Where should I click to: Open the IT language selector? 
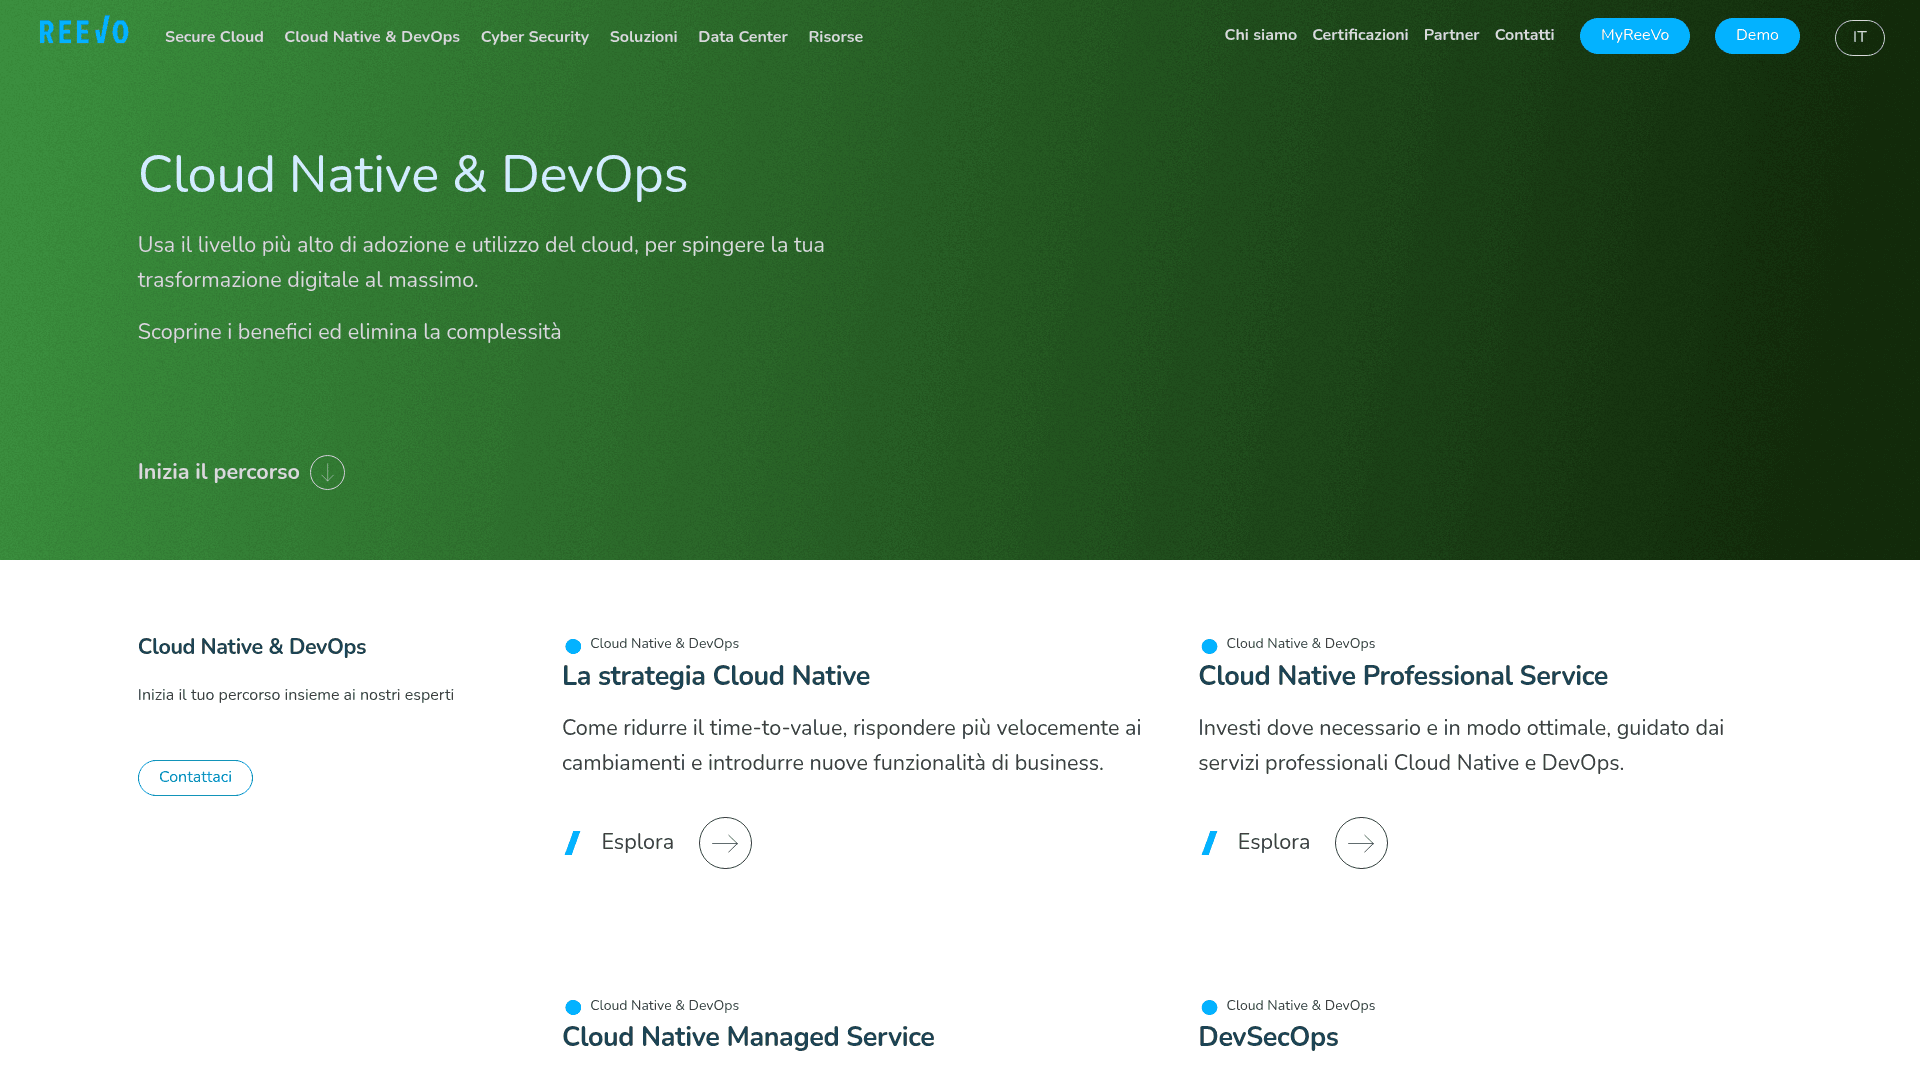point(1859,37)
